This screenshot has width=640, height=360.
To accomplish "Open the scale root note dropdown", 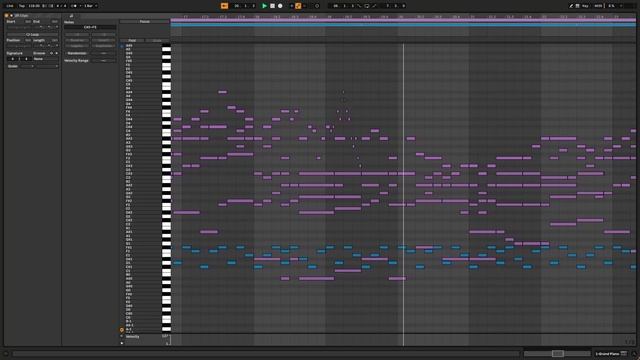I will coord(27,66).
